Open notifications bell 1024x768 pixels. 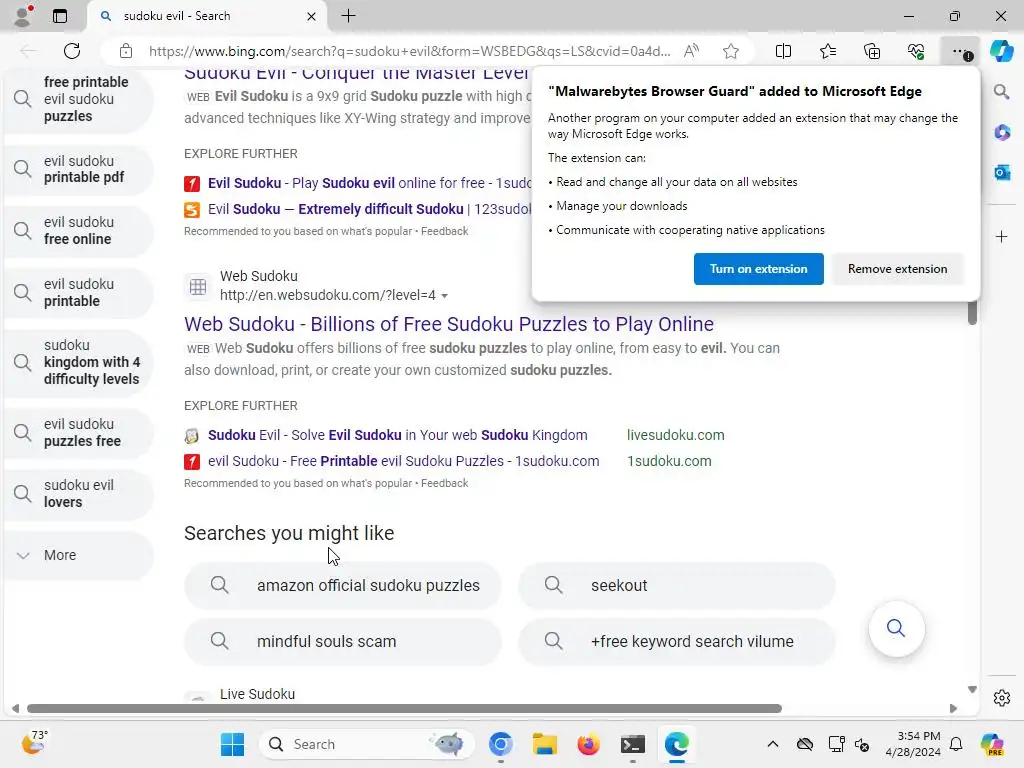coord(956,744)
